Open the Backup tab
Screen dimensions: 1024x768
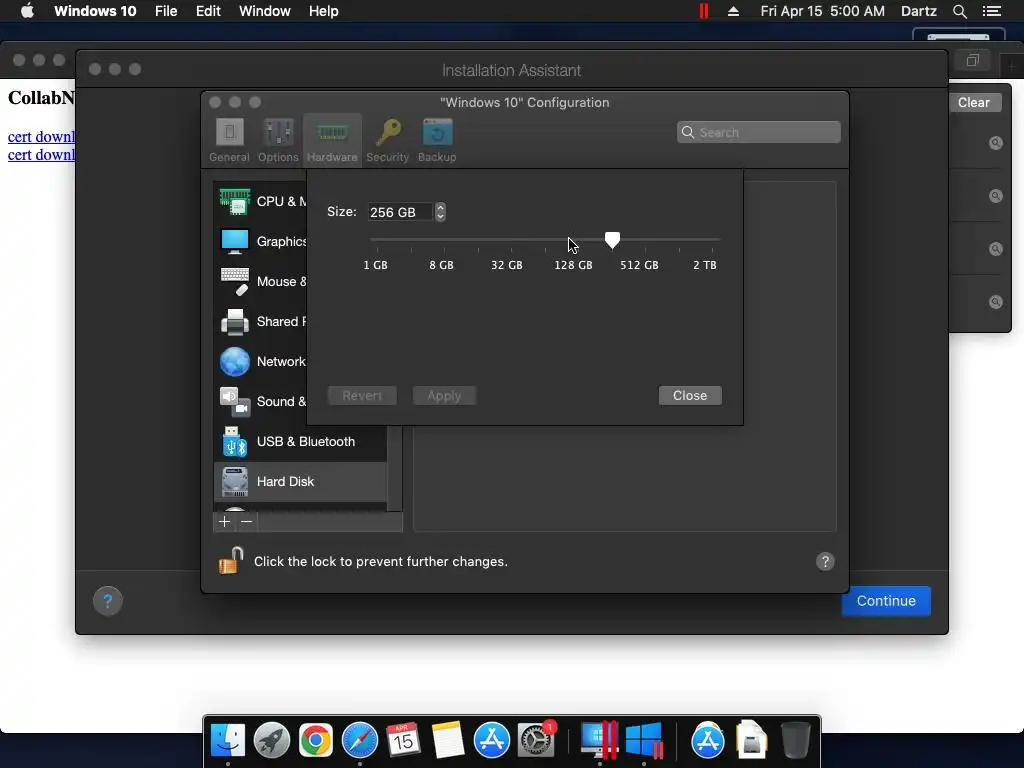437,140
